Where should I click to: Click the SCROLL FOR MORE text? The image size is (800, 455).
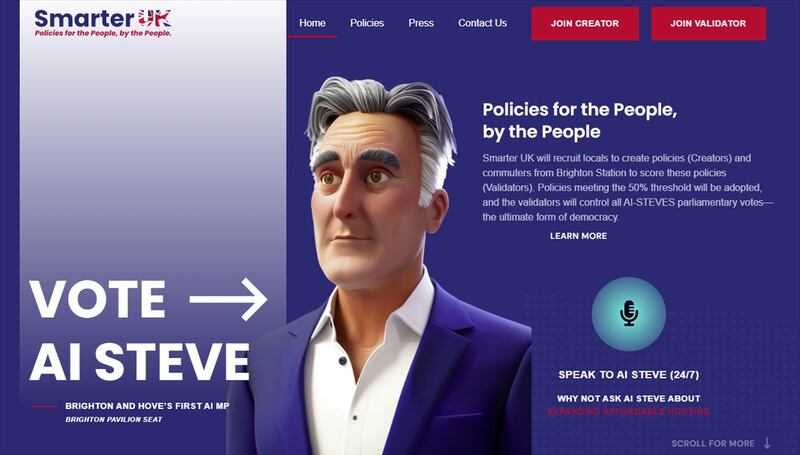tap(713, 443)
